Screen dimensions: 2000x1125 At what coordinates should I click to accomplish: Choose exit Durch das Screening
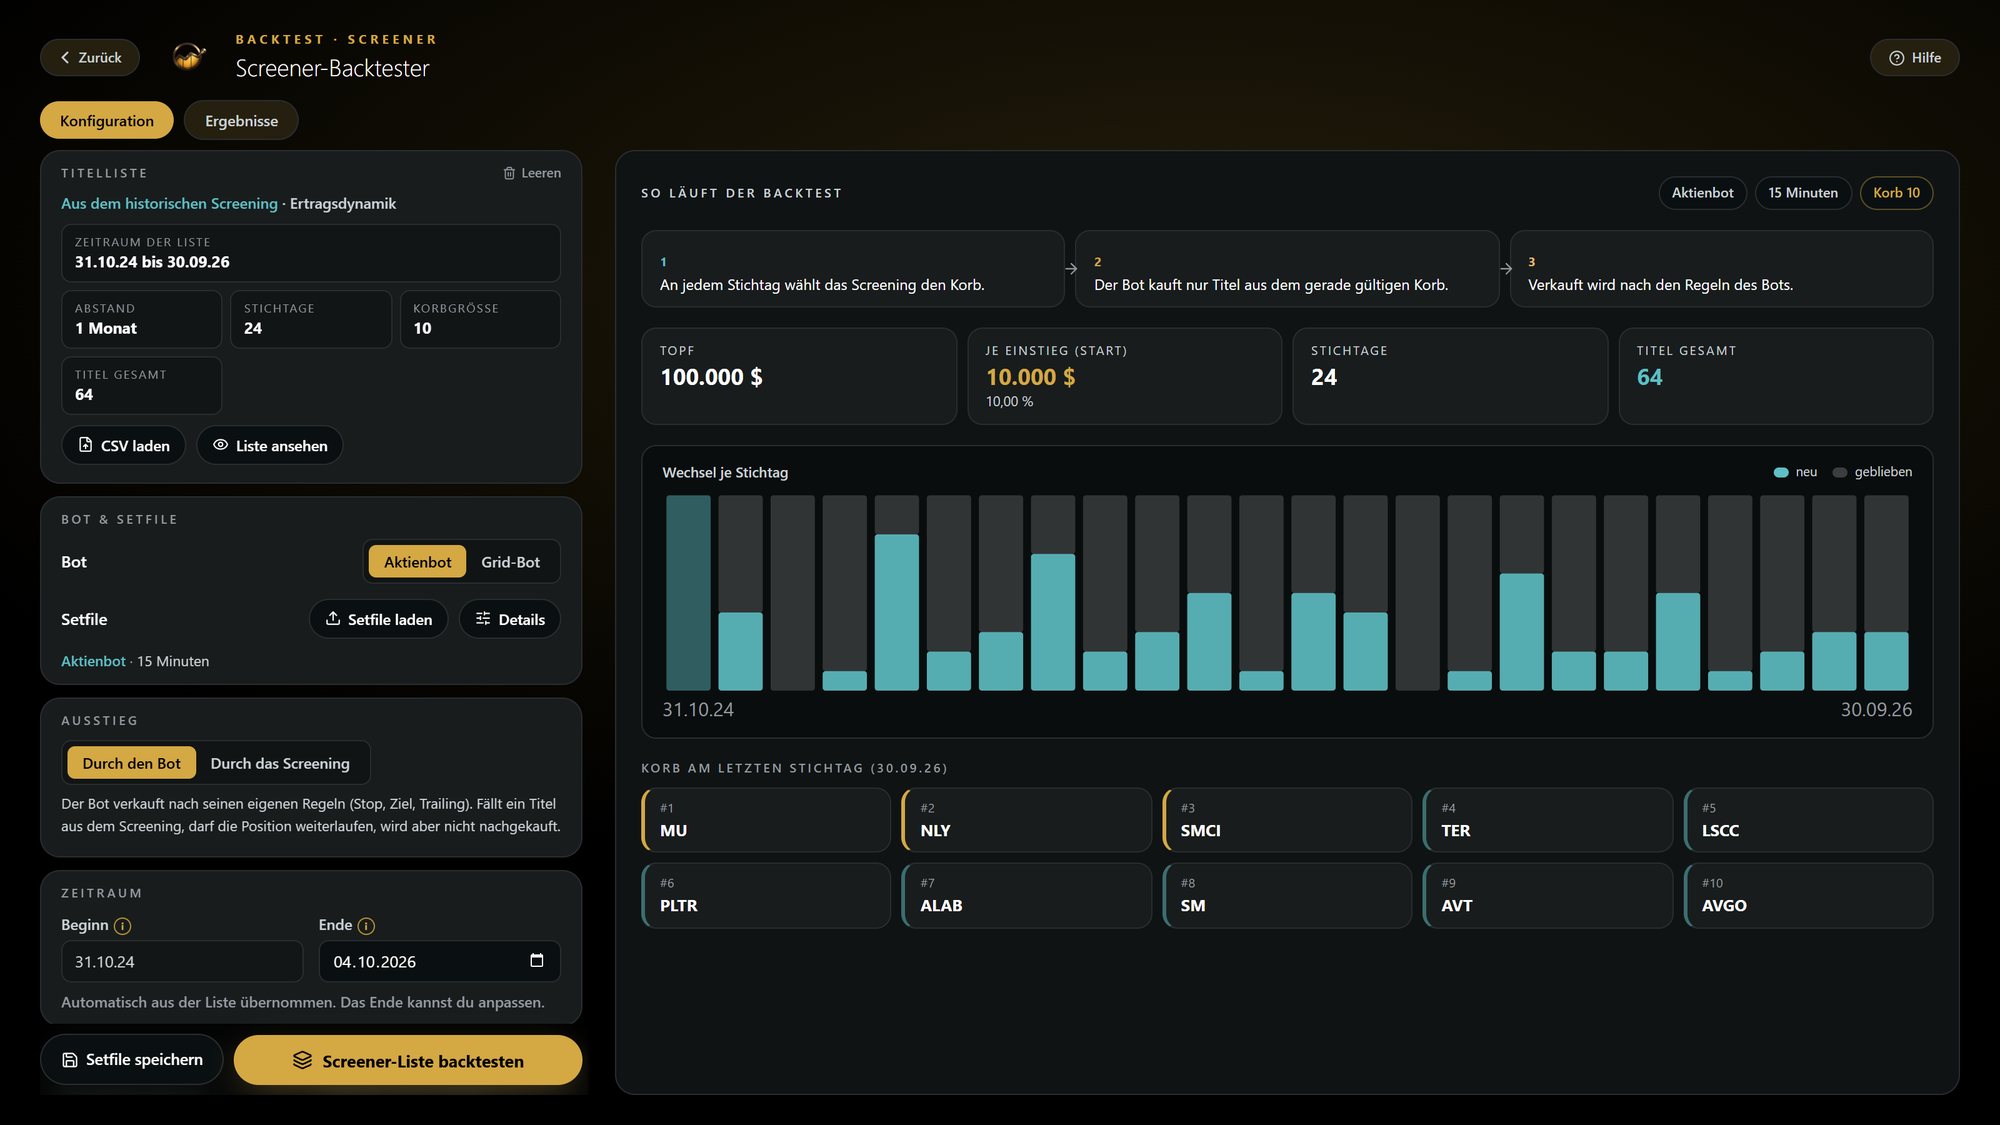[280, 763]
